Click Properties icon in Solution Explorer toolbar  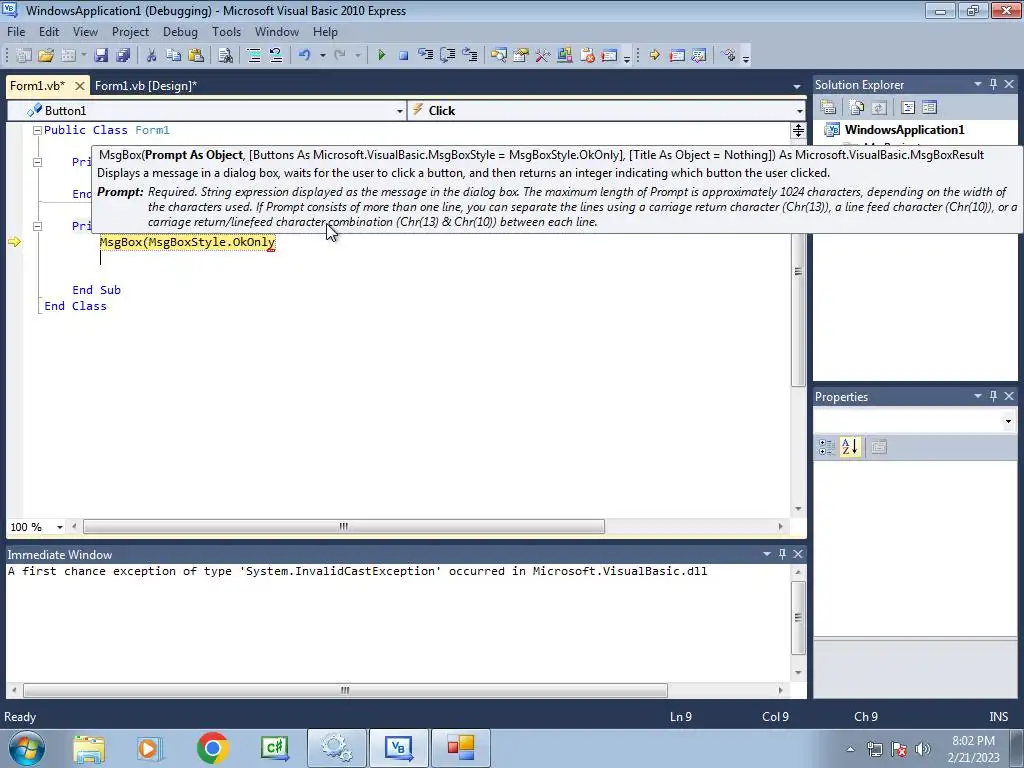click(x=828, y=107)
